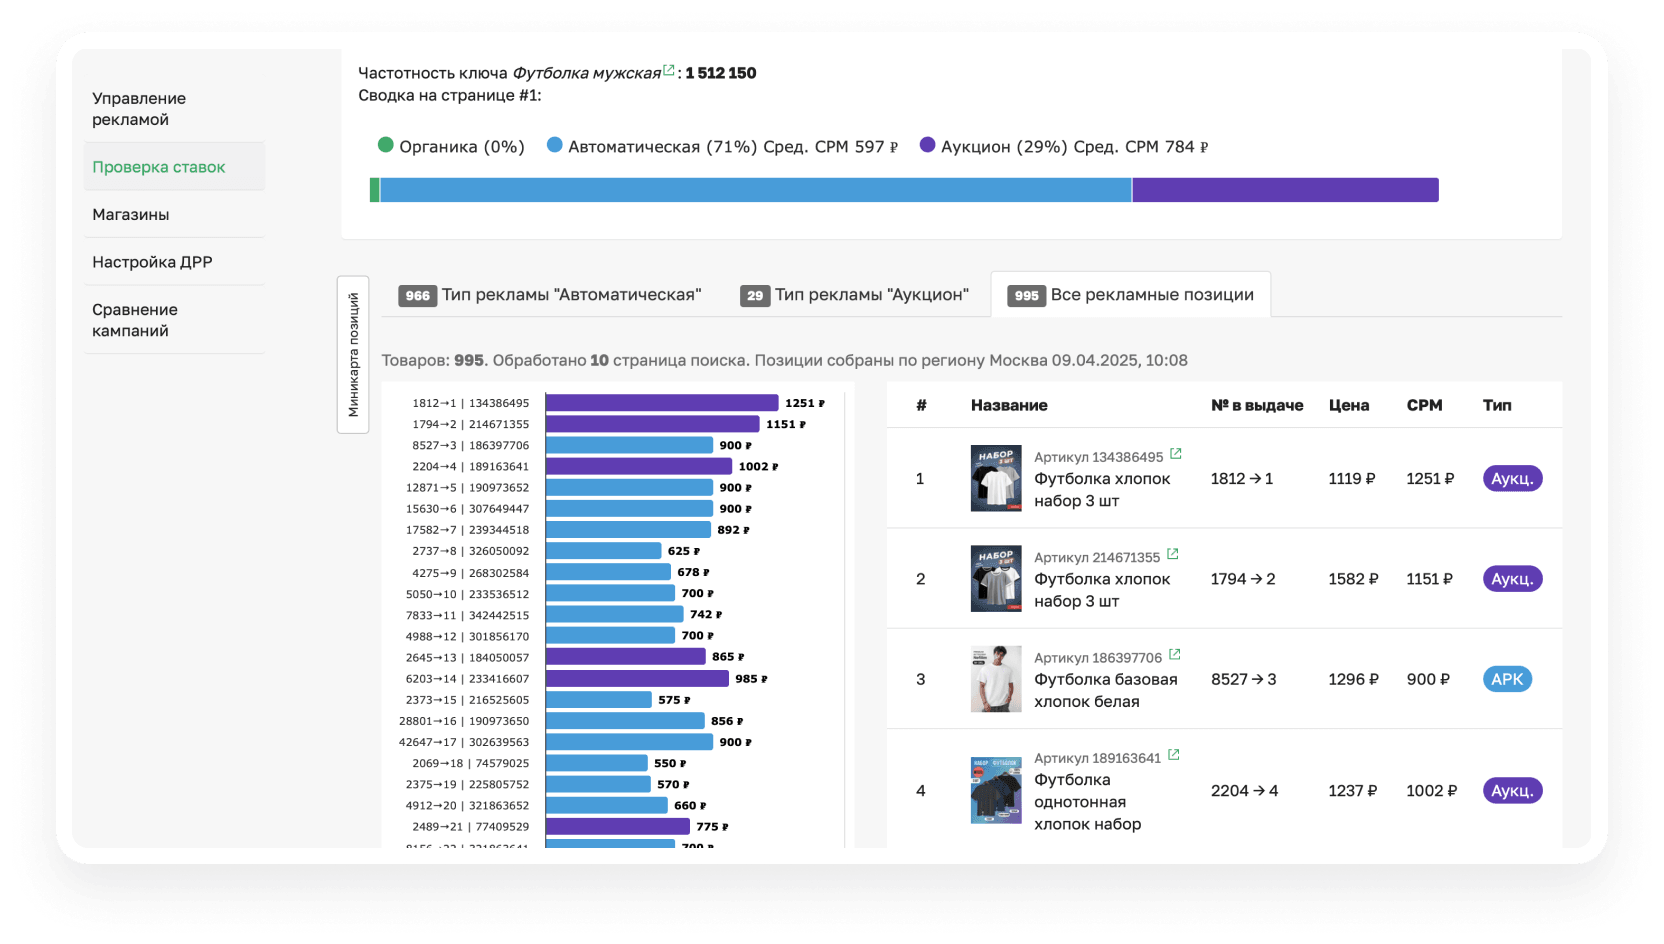Screen dimensions: 1664x944
Task: Go to Настройка ДРР sidebar item
Action: coord(152,262)
